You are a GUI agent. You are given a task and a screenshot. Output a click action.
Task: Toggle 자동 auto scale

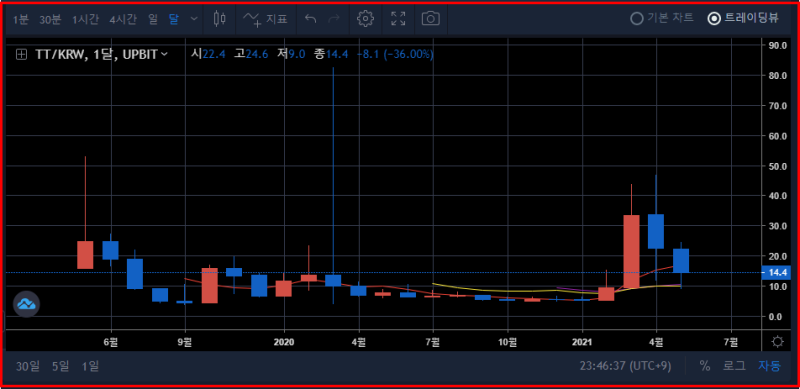tap(769, 366)
